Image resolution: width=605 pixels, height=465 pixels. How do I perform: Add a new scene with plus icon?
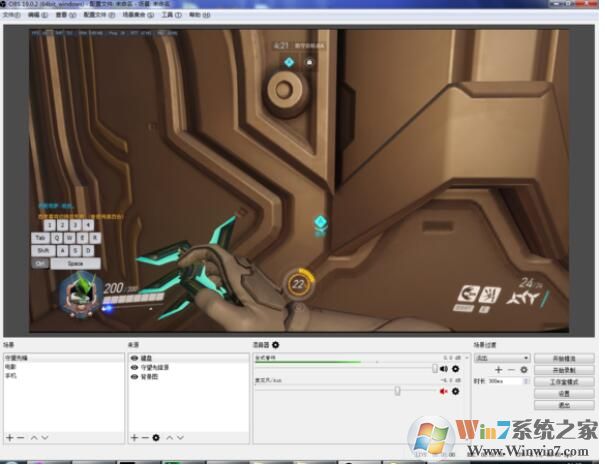(x=10, y=437)
